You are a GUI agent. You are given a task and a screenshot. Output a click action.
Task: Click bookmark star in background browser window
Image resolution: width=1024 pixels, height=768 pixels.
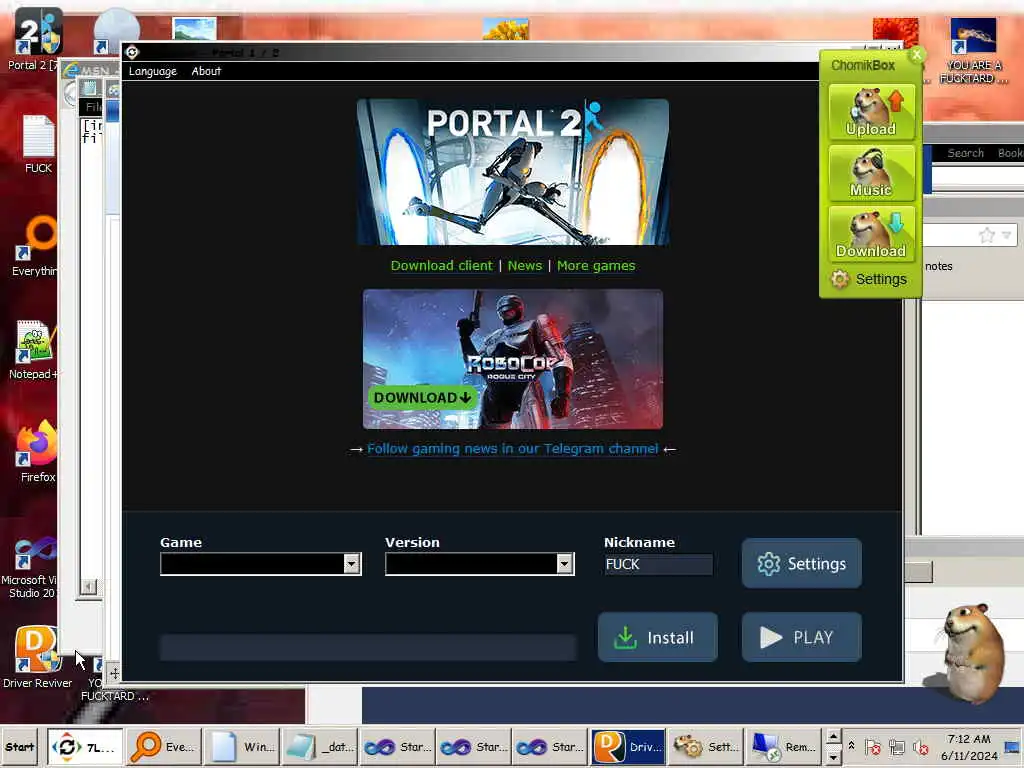986,235
